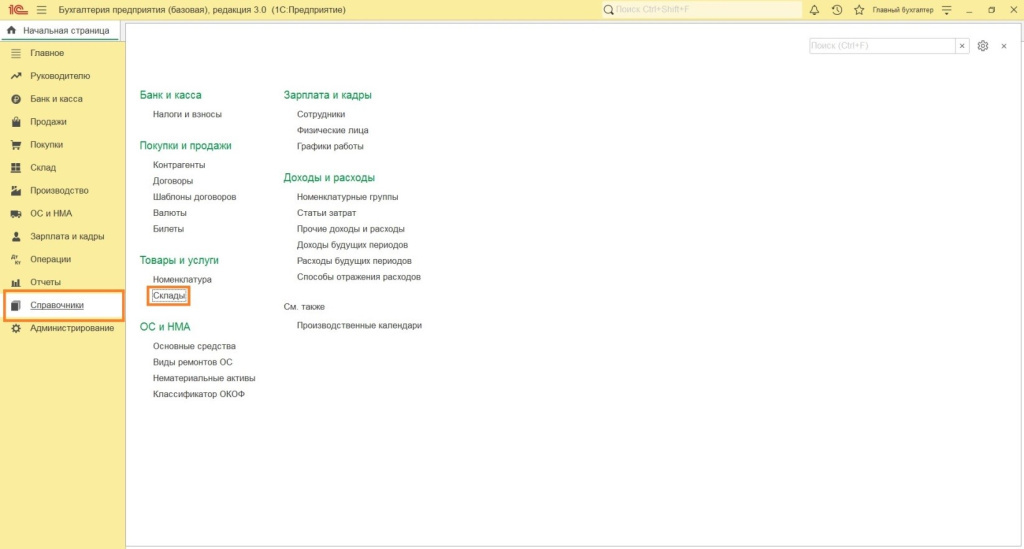Image resolution: width=1024 pixels, height=549 pixels.
Task: Click the Администрирование gear icon
Action: tap(16, 328)
